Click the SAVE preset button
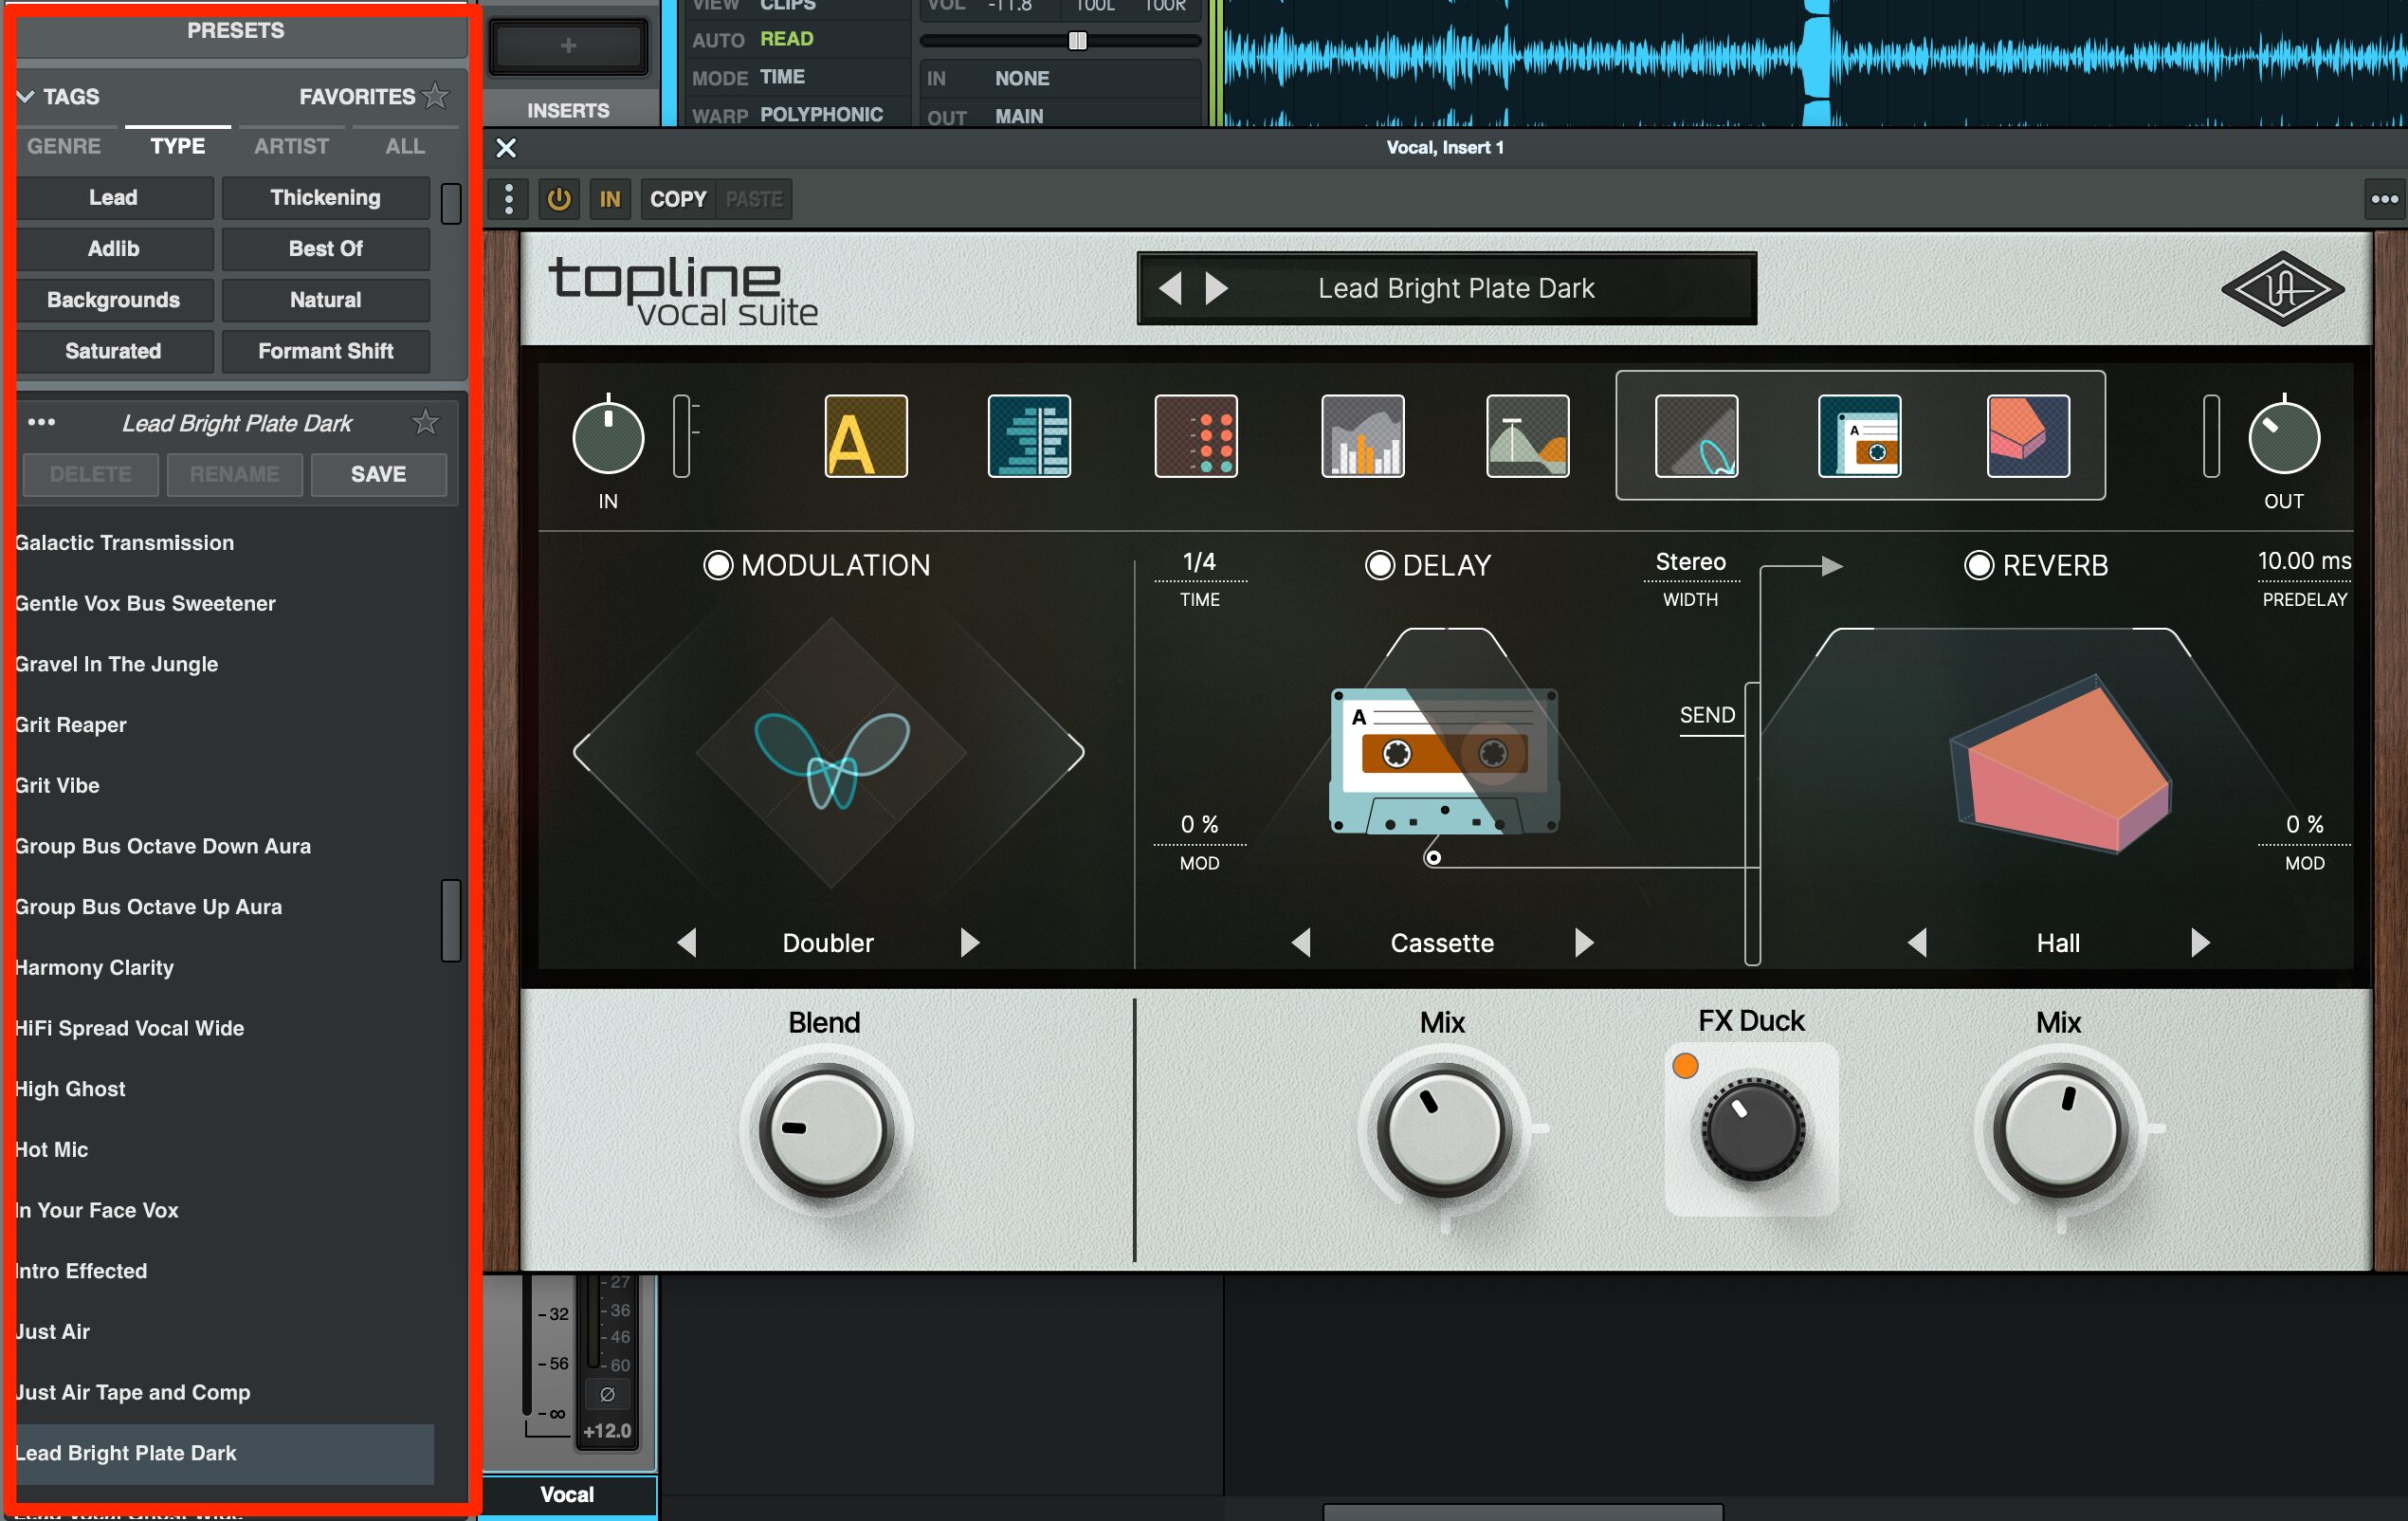2408x1521 pixels. click(x=378, y=474)
